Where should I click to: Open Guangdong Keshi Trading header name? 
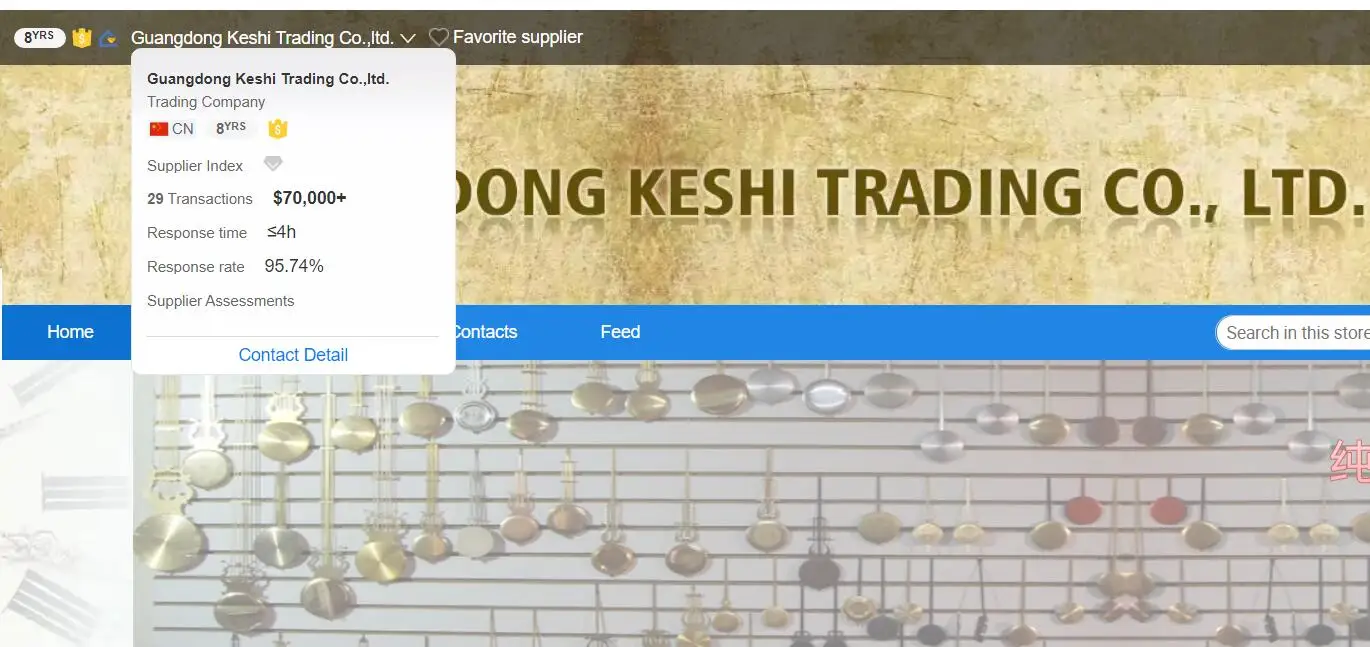(x=262, y=38)
